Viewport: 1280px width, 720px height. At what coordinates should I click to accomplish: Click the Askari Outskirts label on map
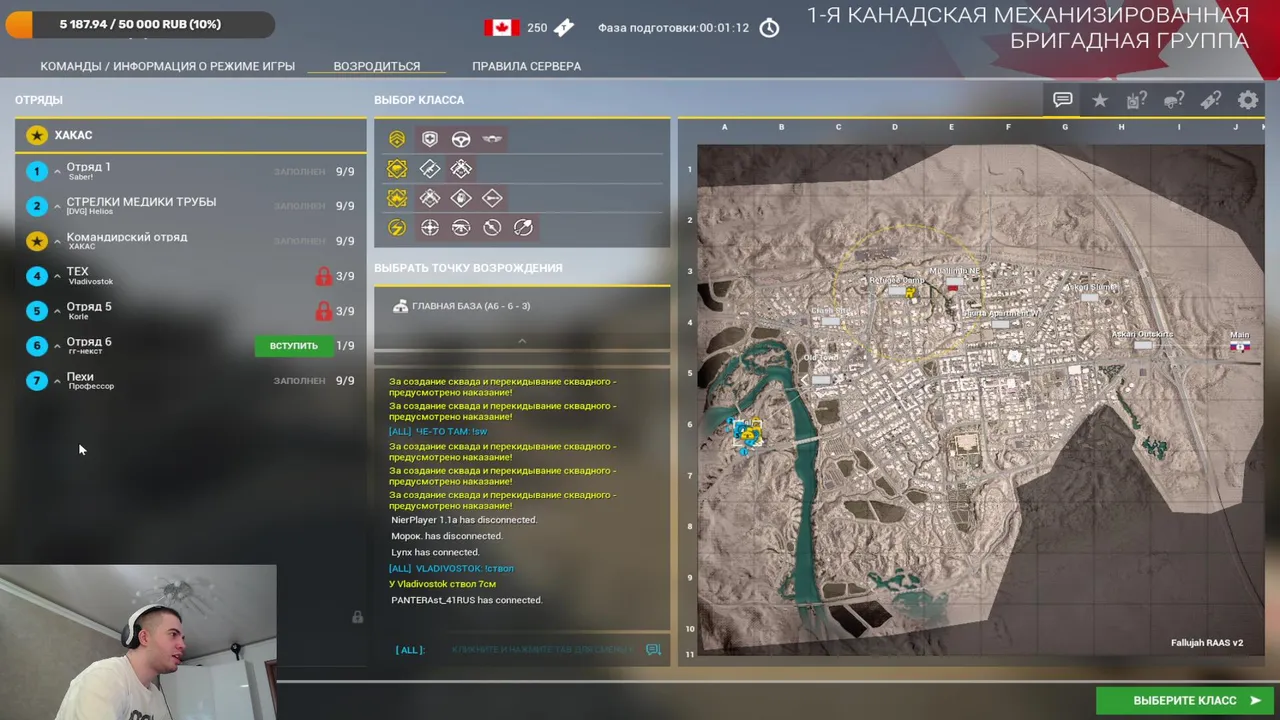coord(1143,334)
